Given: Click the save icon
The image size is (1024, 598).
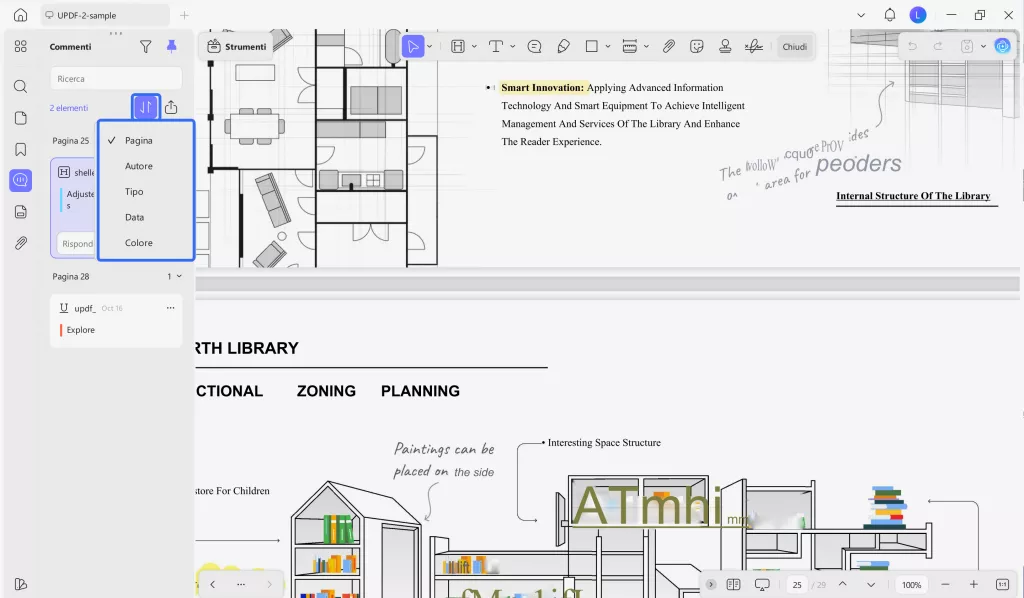Looking at the screenshot, I should [967, 46].
